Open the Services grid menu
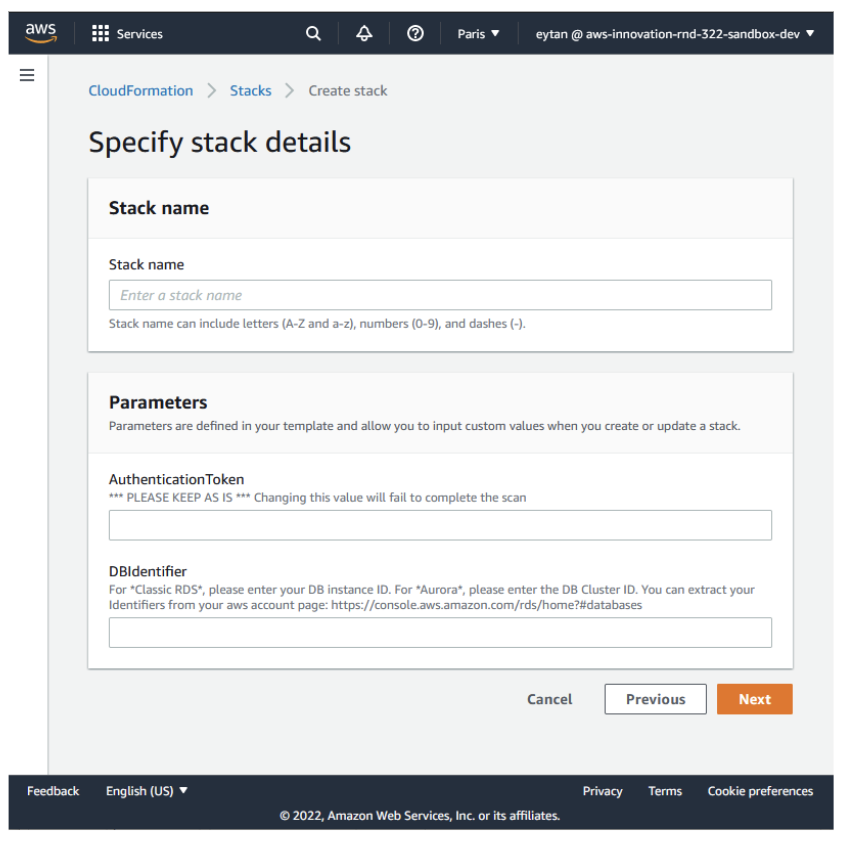 (127, 34)
